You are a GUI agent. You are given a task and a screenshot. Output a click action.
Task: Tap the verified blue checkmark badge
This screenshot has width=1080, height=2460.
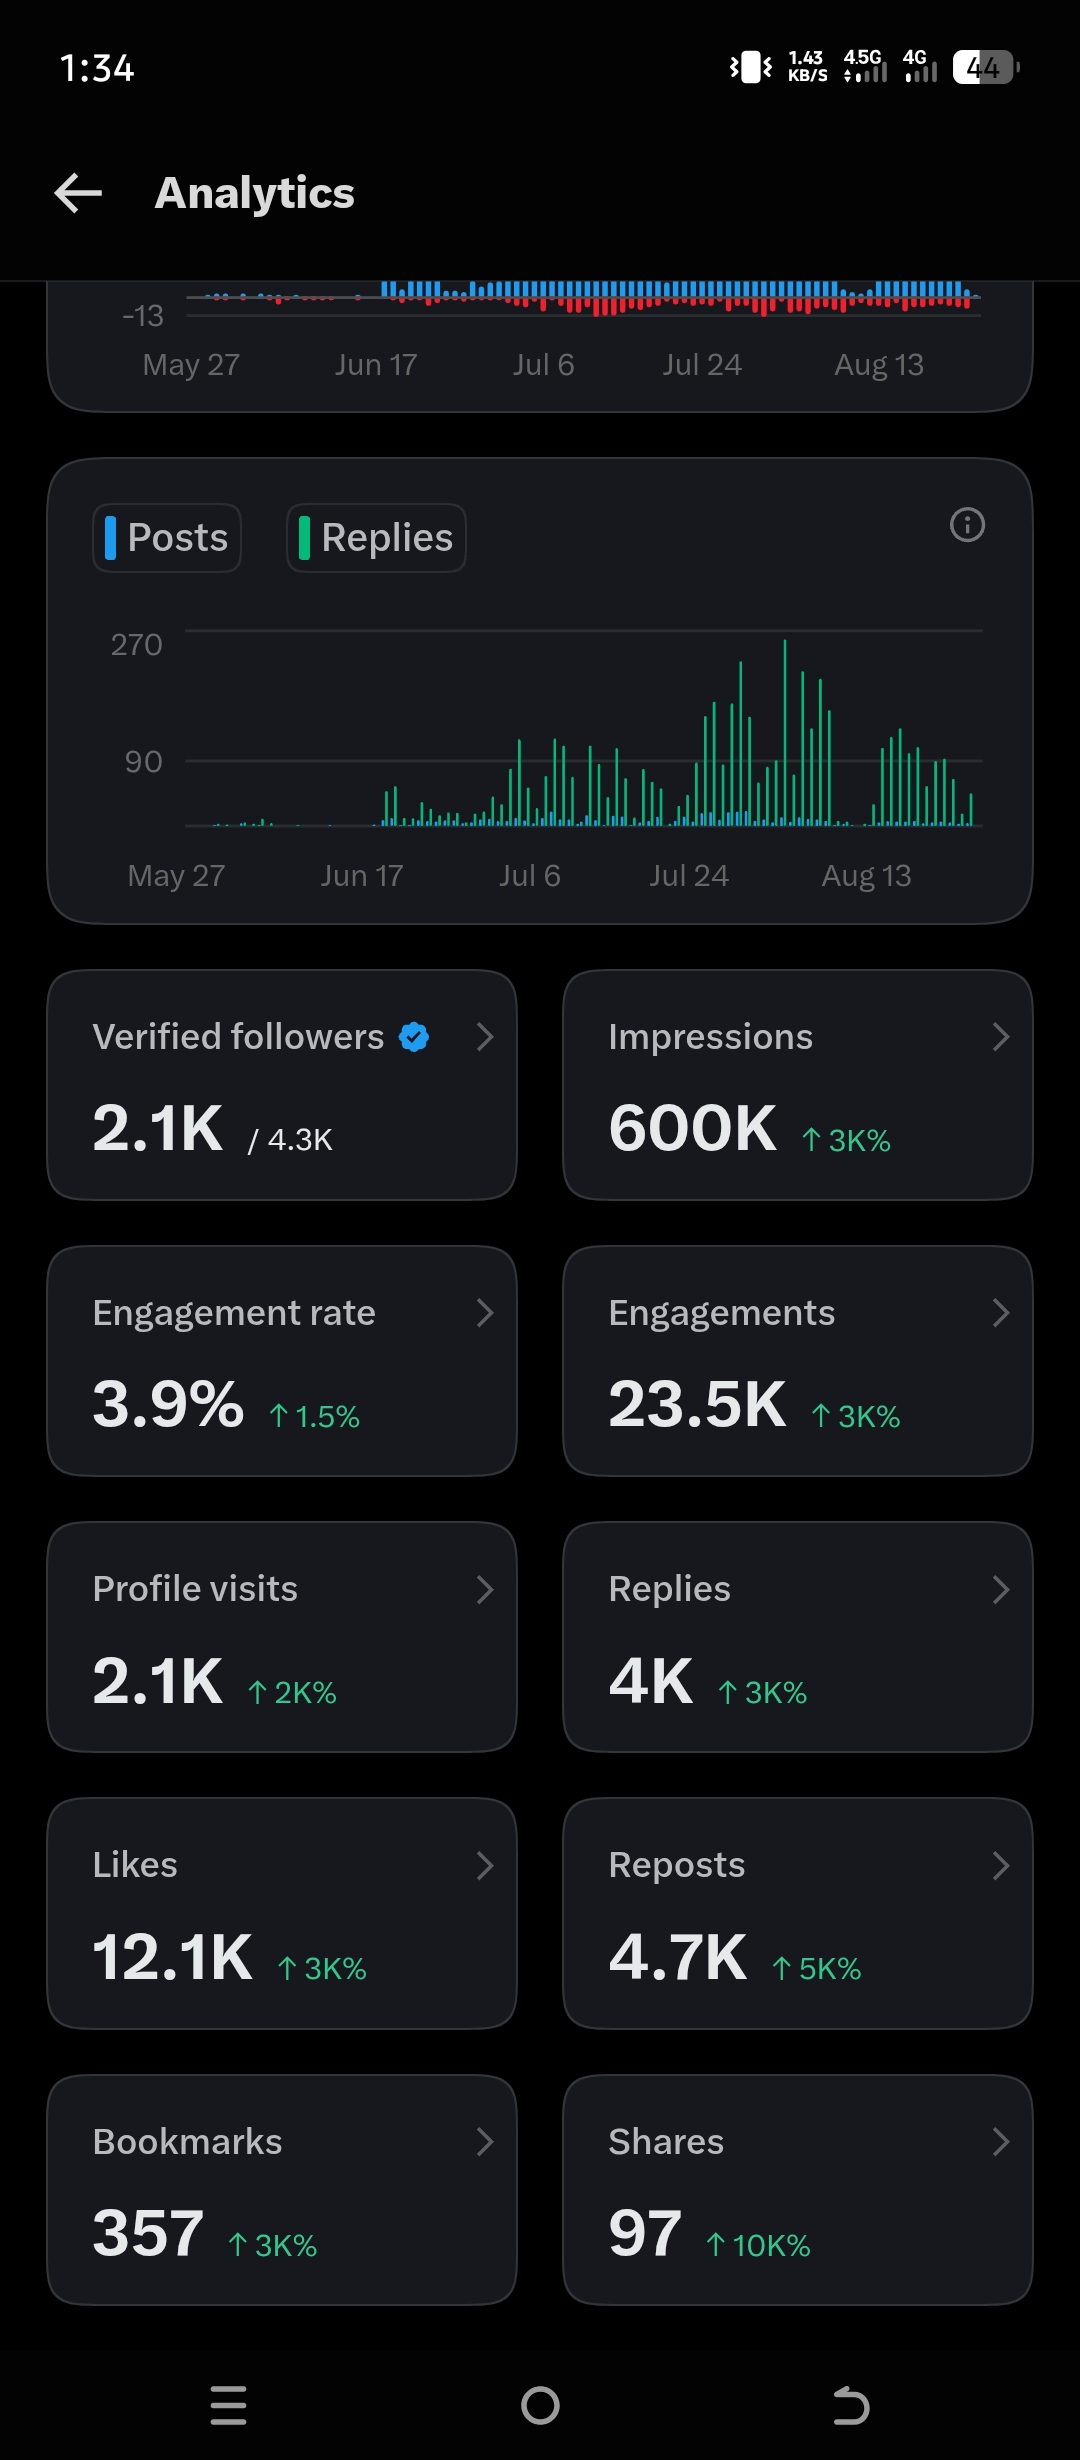tap(414, 1037)
